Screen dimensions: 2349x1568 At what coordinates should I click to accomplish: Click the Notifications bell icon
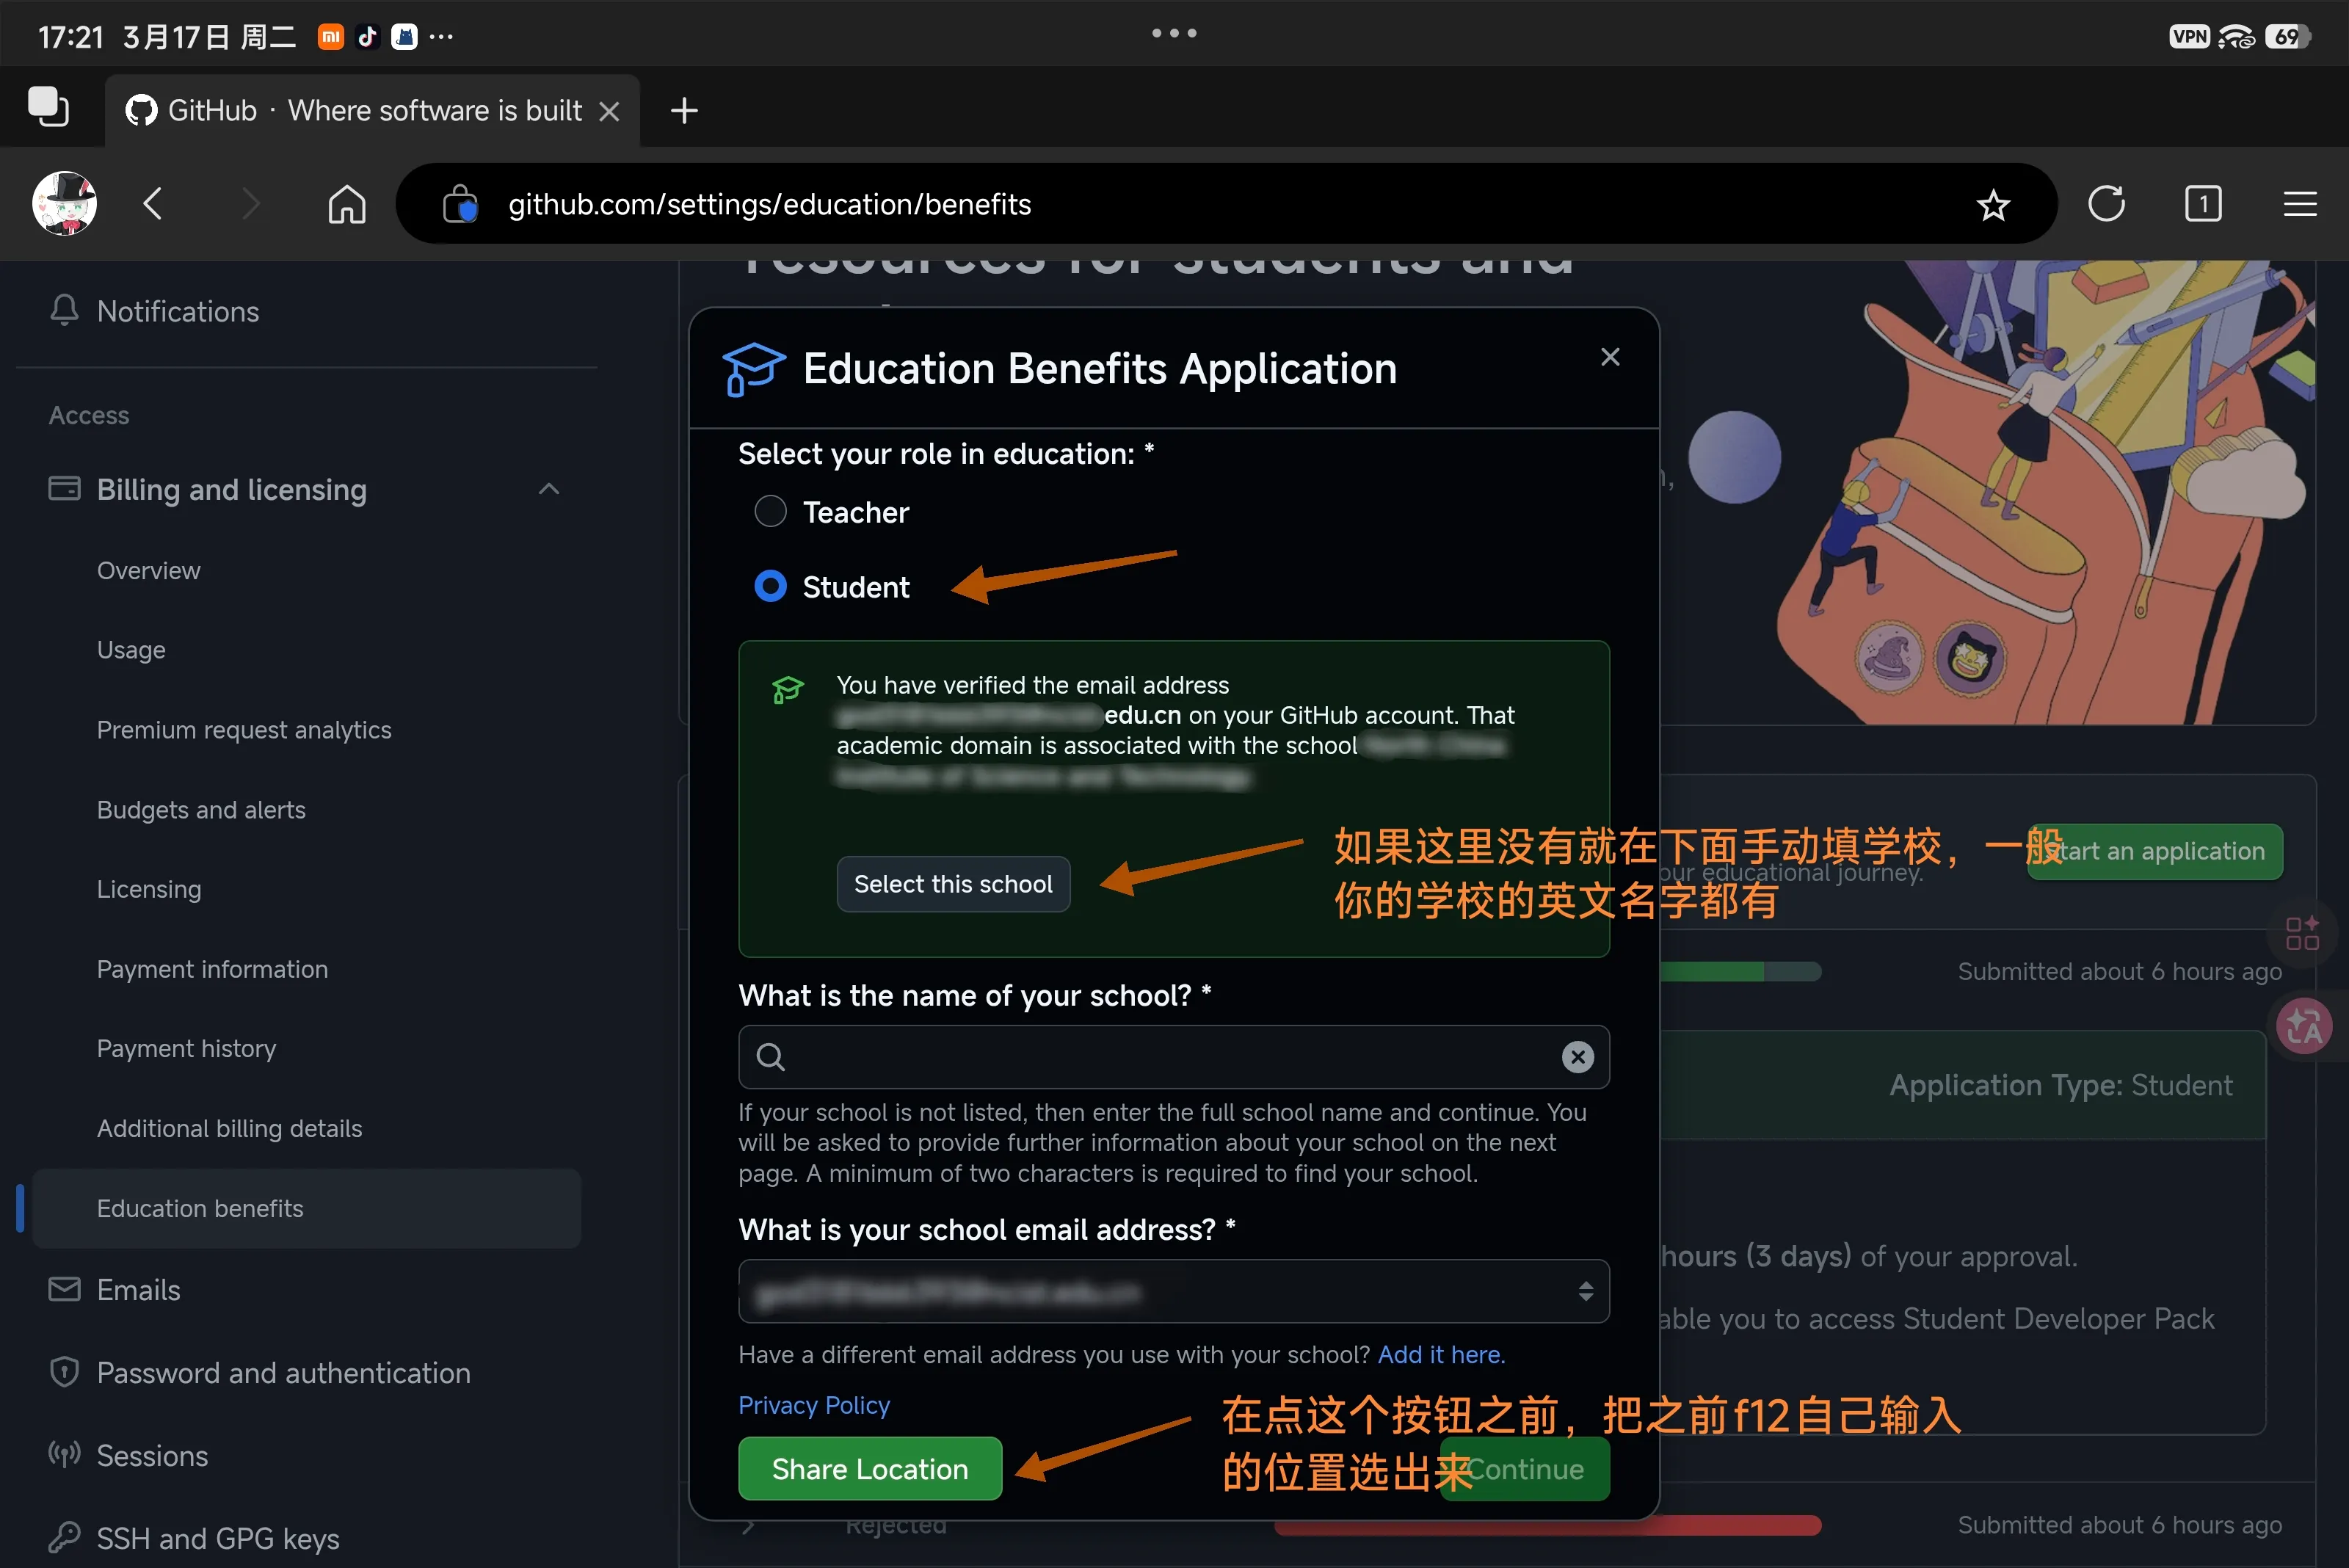click(x=64, y=310)
